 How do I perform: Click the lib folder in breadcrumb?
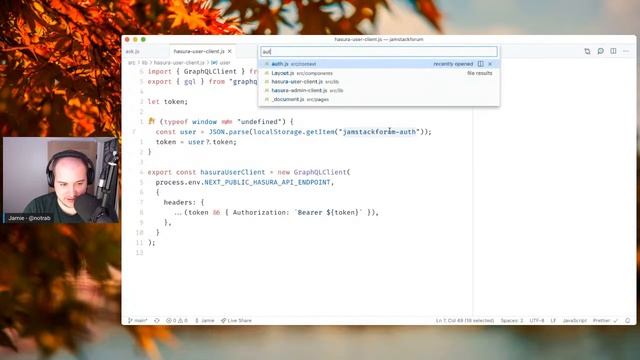144,62
